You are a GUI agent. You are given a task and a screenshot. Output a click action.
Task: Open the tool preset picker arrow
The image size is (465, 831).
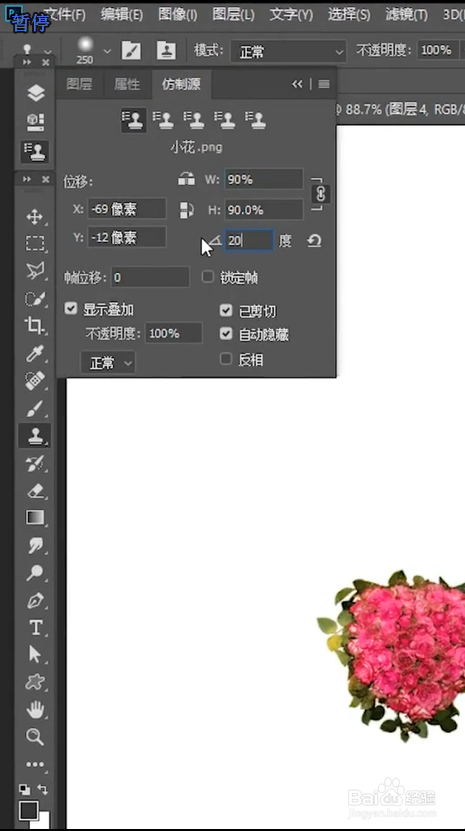tap(48, 52)
